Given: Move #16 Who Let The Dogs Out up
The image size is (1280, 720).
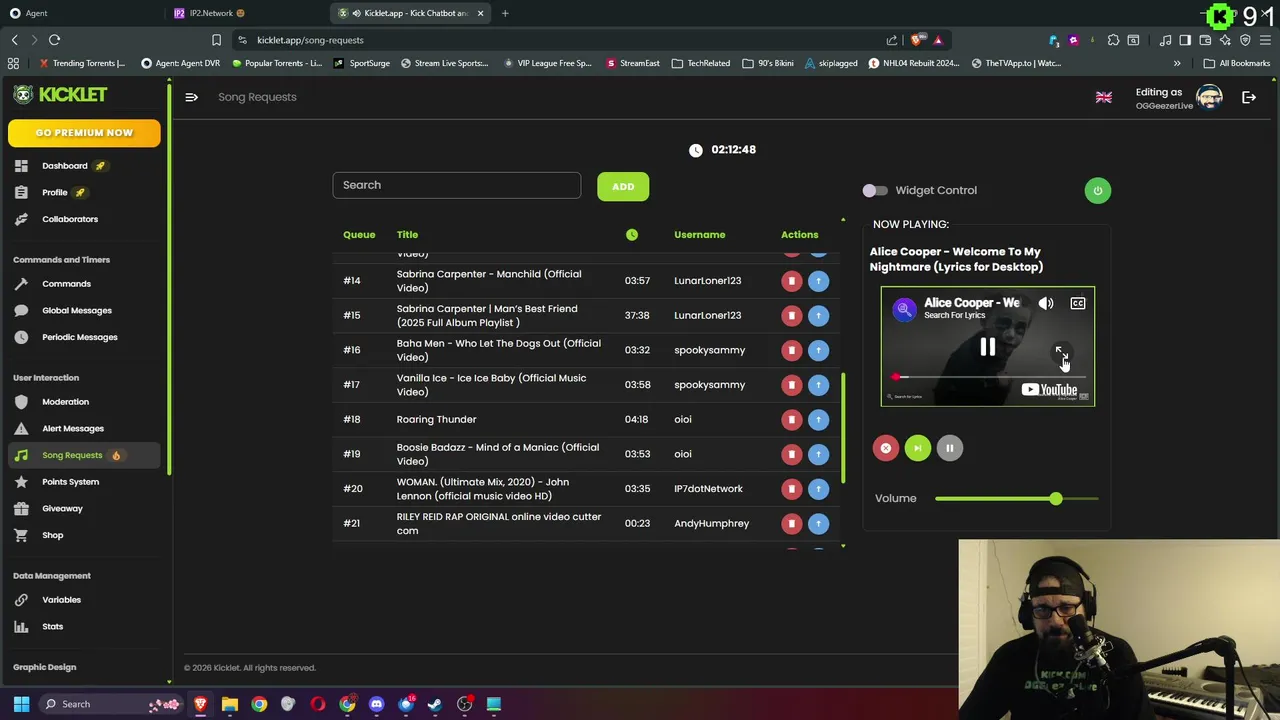Looking at the screenshot, I should pos(818,350).
